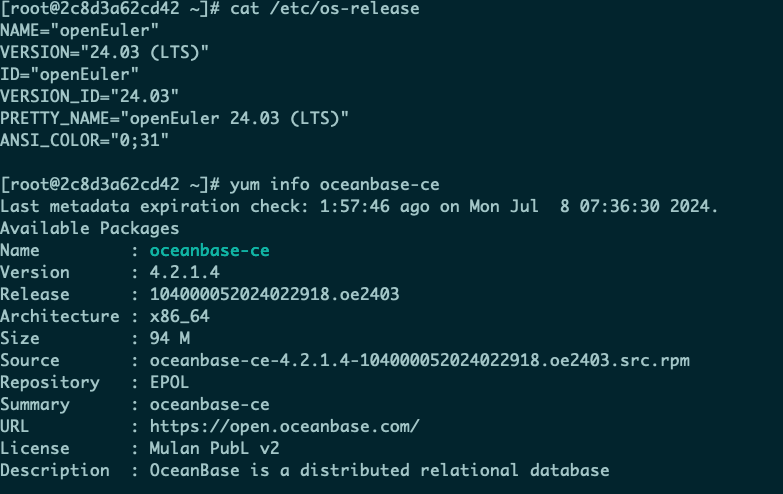
Task: Click the source .src.rpm filename
Action: [x=419, y=360]
